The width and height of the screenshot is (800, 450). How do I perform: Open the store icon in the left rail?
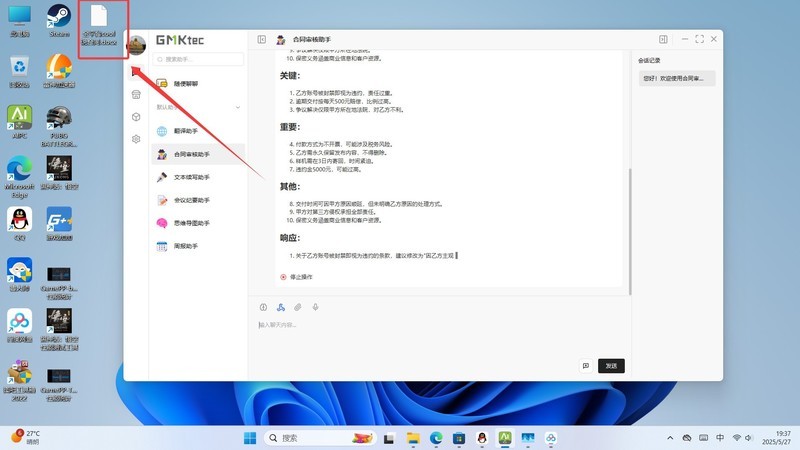tap(136, 94)
